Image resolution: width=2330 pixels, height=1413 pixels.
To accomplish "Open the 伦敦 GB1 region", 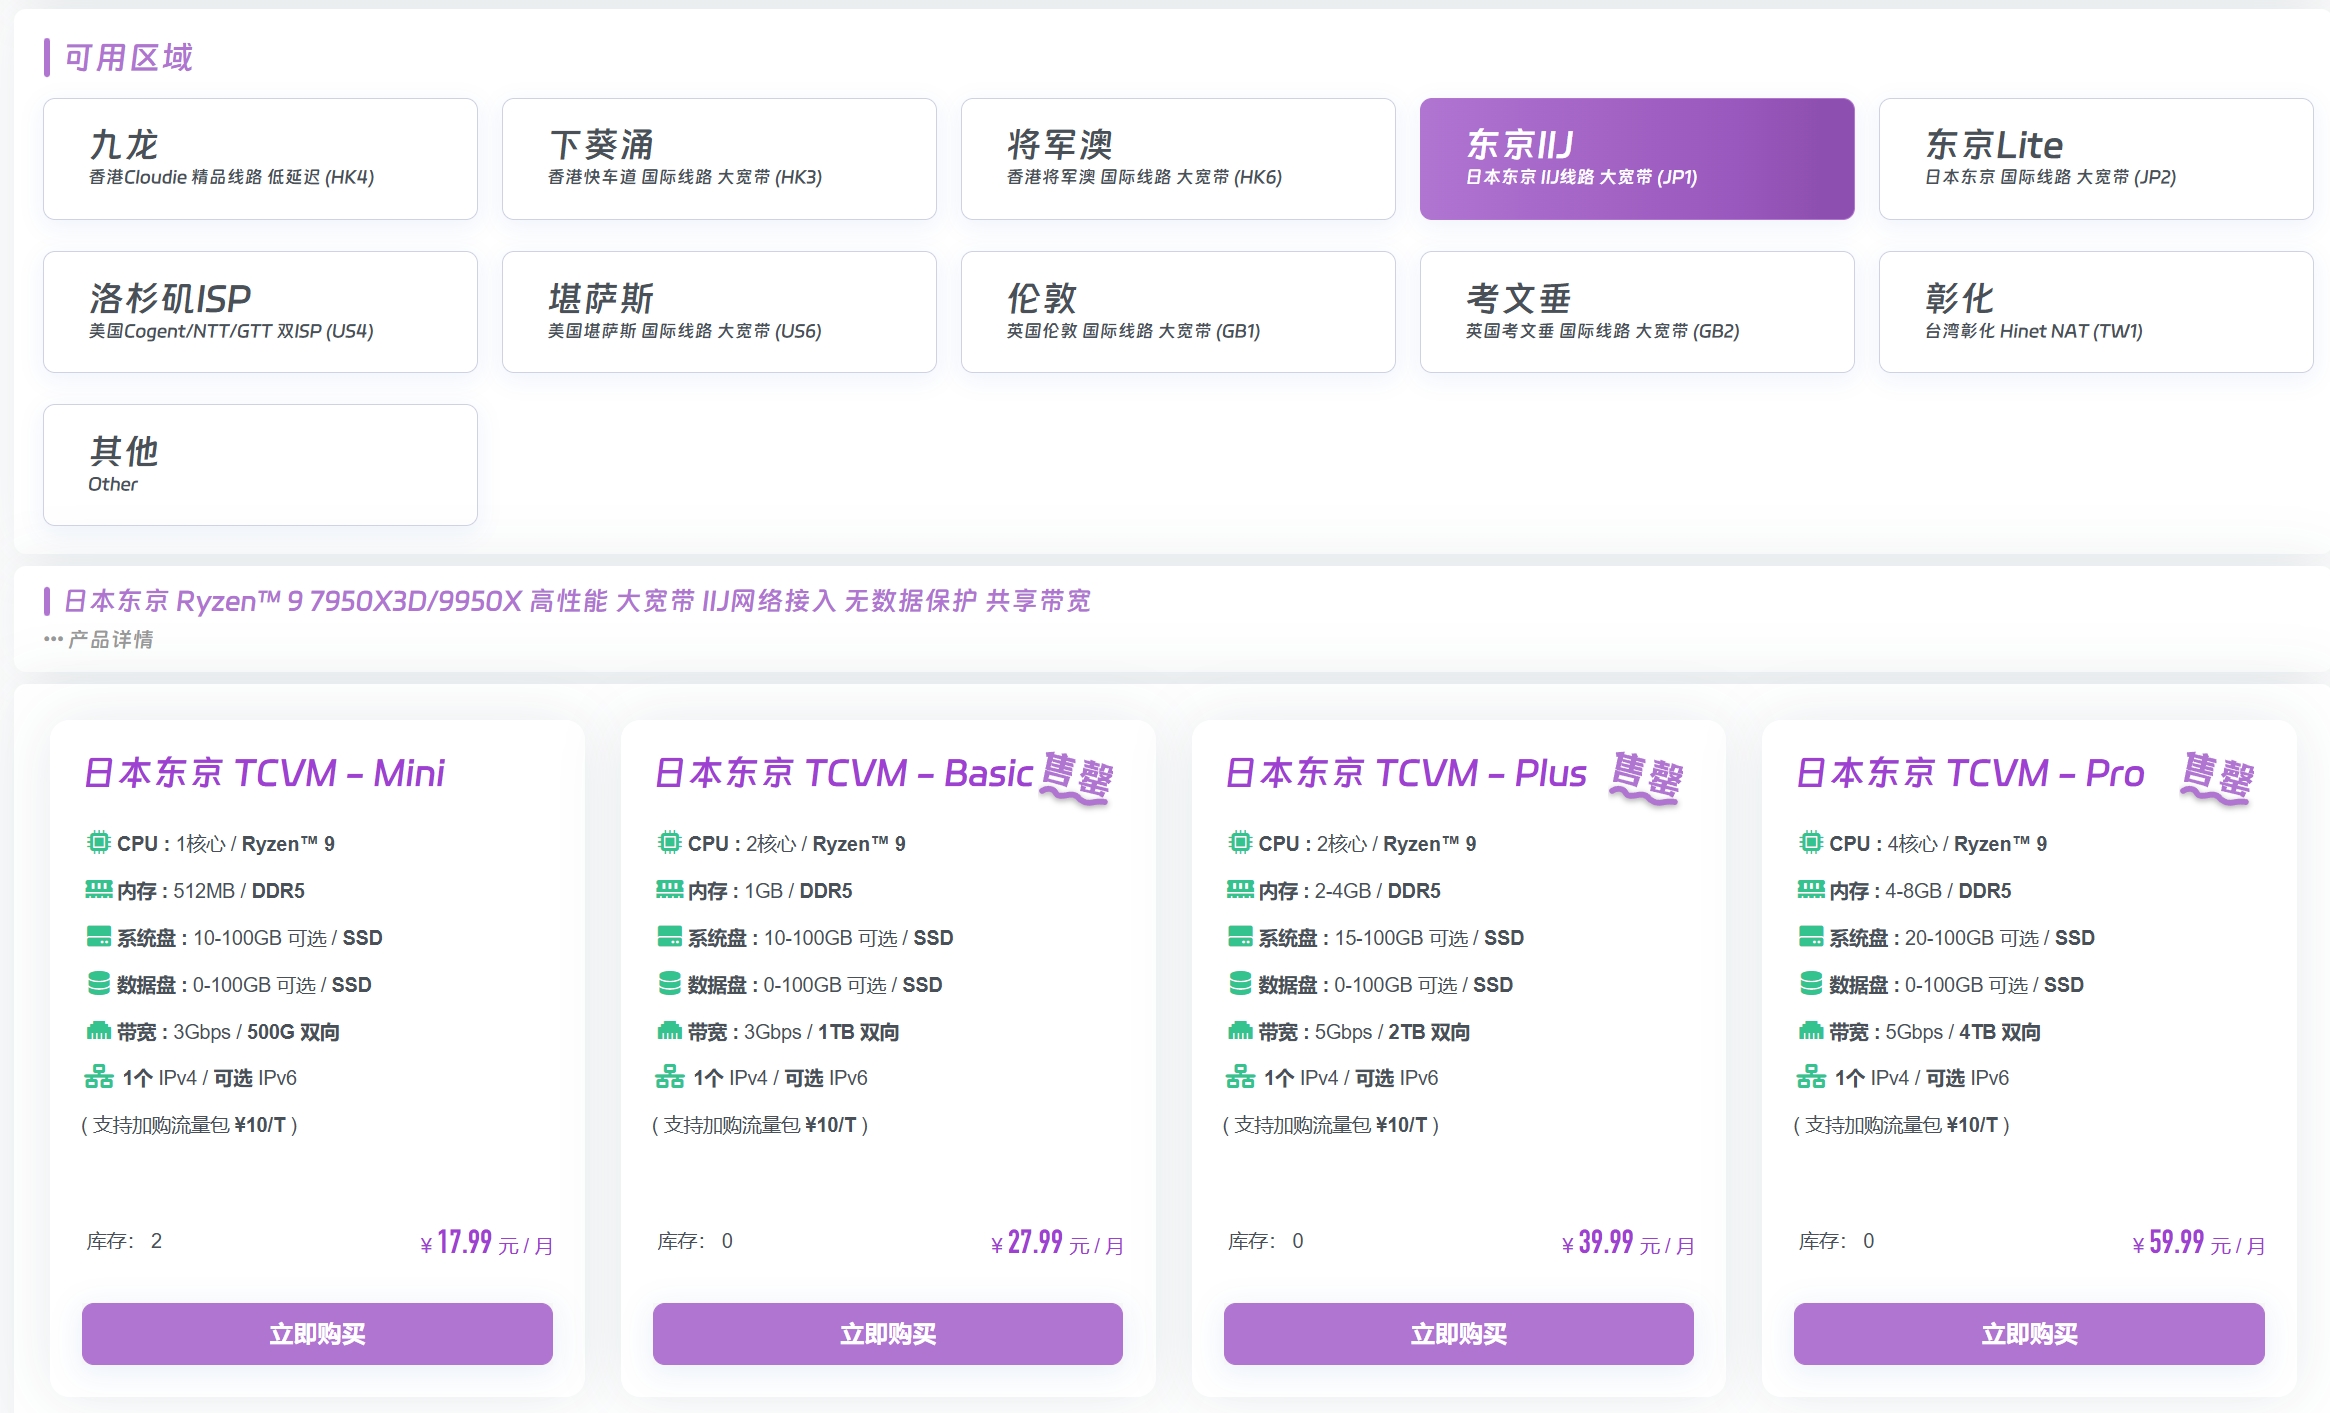I will (1177, 312).
